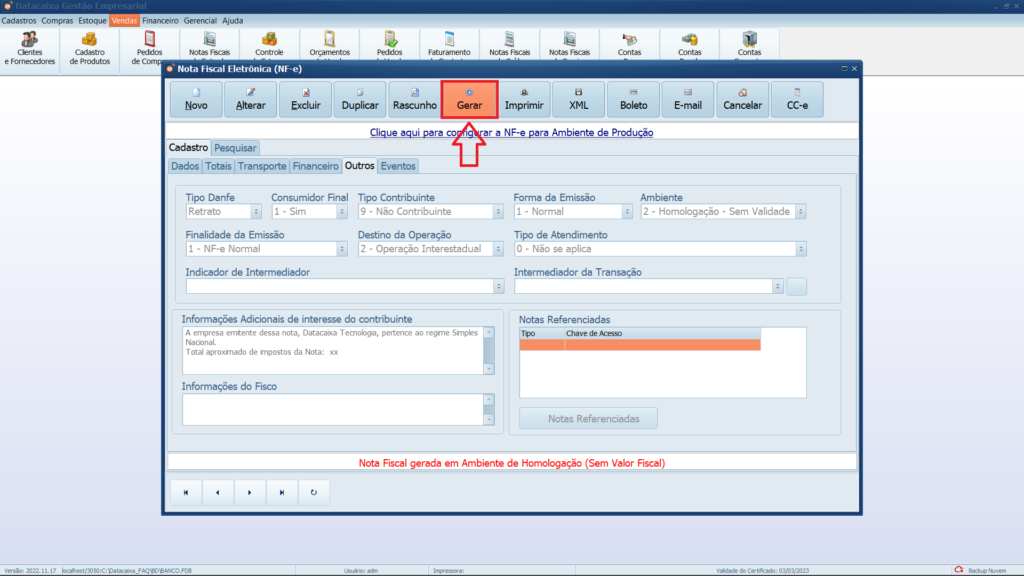Click the Excluir toolbar button
This screenshot has height=576, width=1024.
(x=305, y=100)
